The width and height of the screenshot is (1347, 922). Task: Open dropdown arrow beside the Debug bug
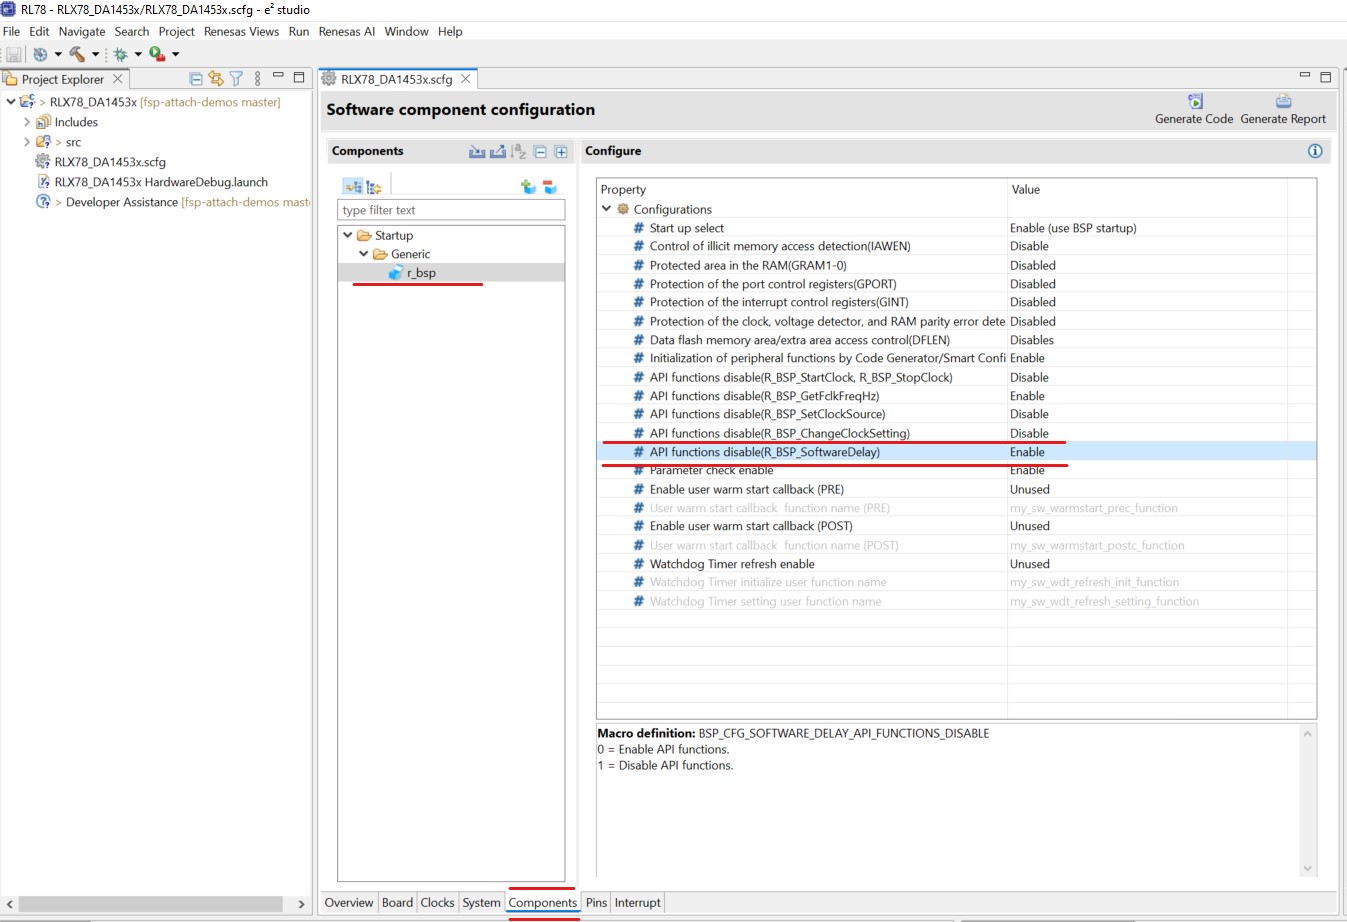tap(138, 54)
